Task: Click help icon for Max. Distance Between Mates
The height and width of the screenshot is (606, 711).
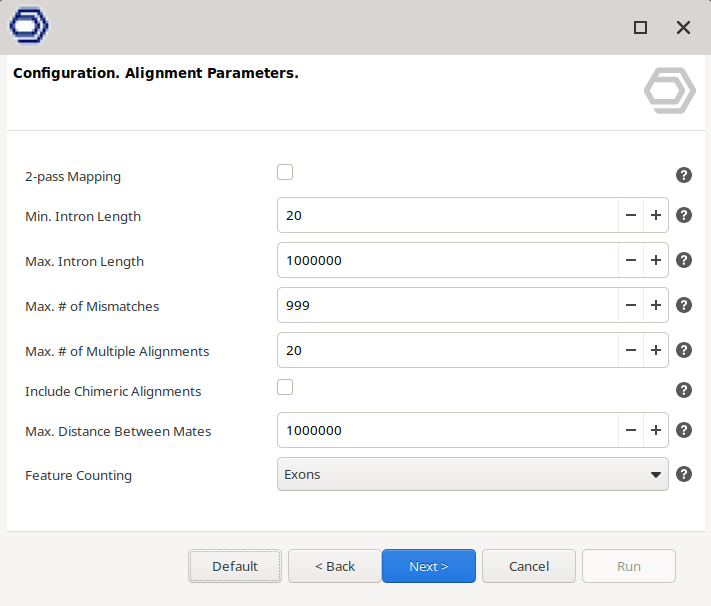Action: pyautogui.click(x=684, y=430)
